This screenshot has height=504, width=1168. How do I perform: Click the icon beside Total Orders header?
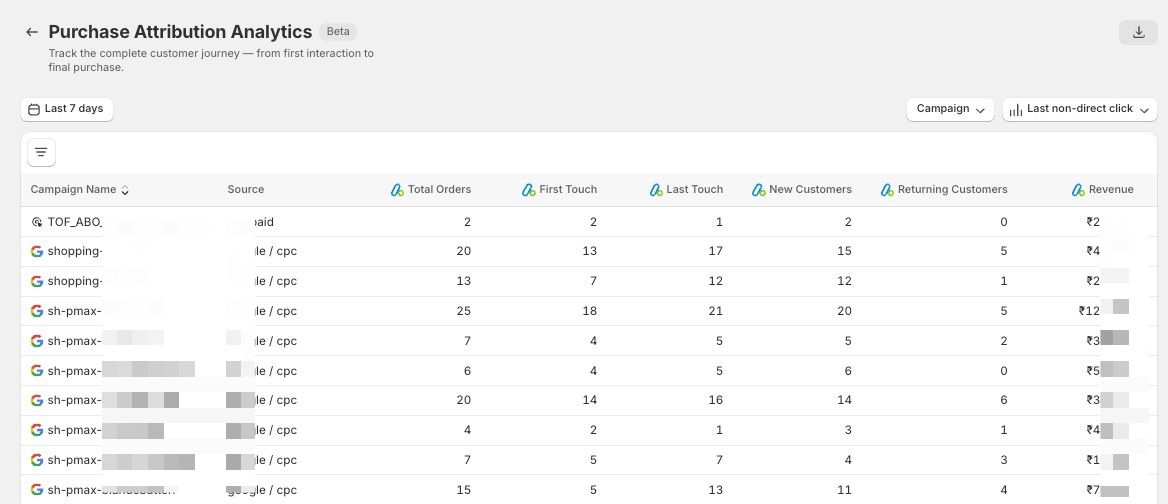click(x=397, y=190)
